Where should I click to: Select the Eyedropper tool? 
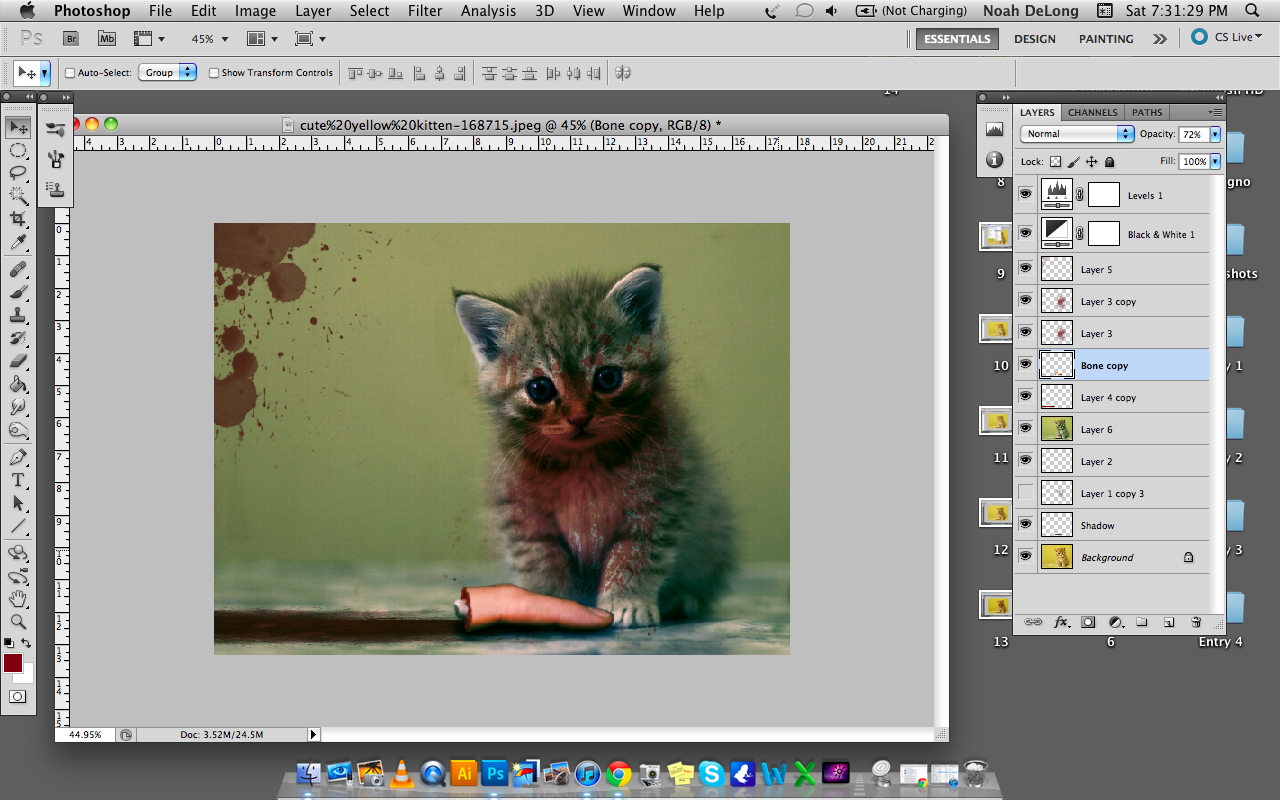18,242
